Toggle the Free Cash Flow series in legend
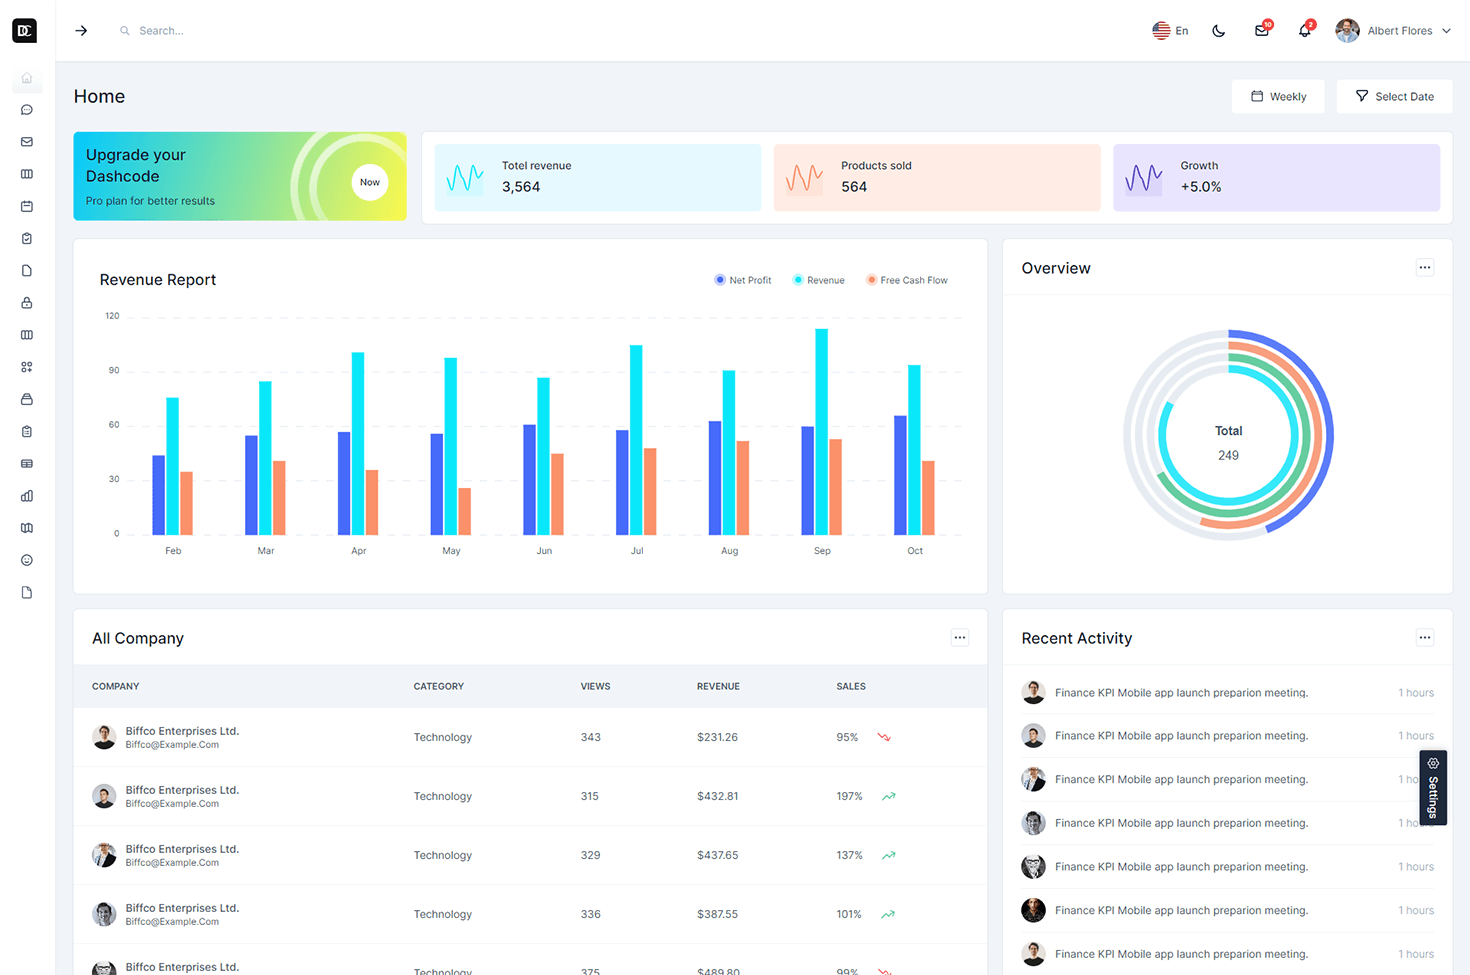Image resolution: width=1470 pixels, height=975 pixels. pyautogui.click(x=907, y=280)
